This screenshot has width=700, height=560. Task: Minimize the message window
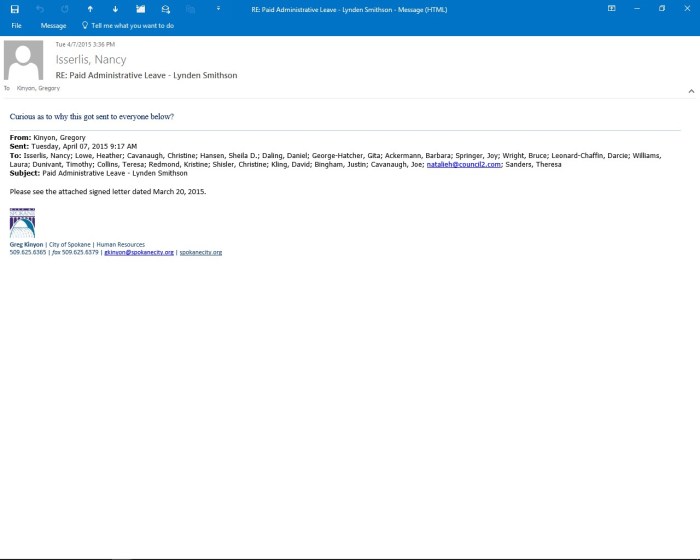pyautogui.click(x=637, y=8)
